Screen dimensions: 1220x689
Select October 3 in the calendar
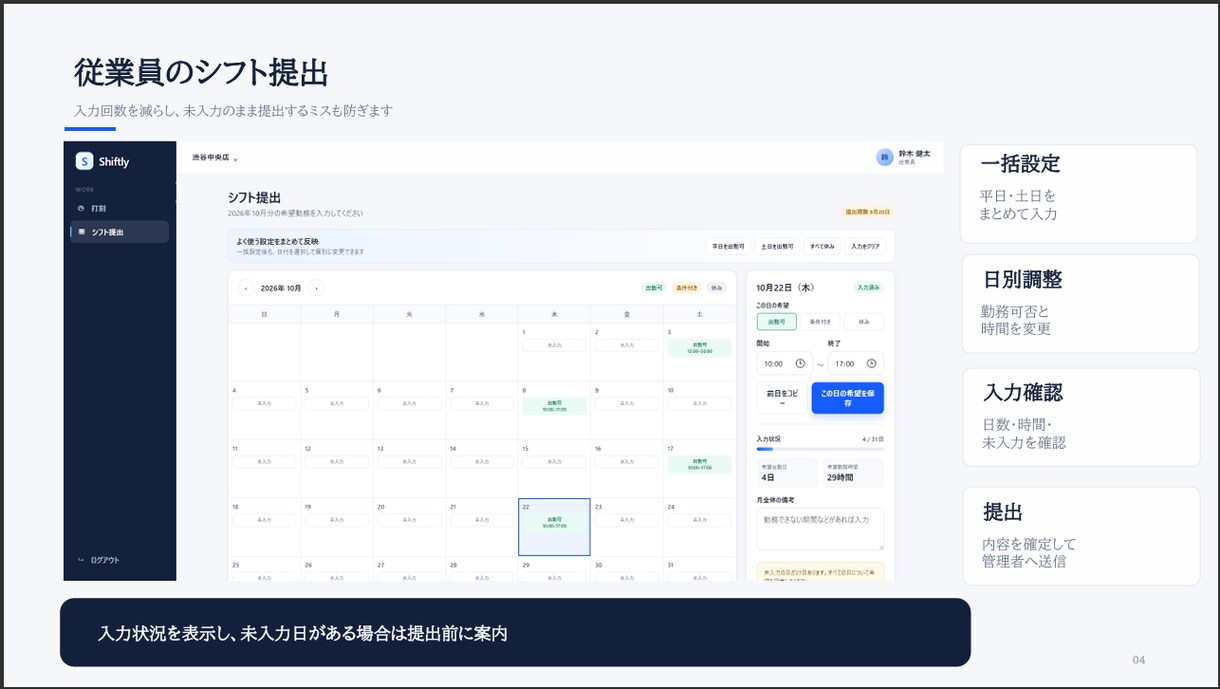click(x=700, y=352)
